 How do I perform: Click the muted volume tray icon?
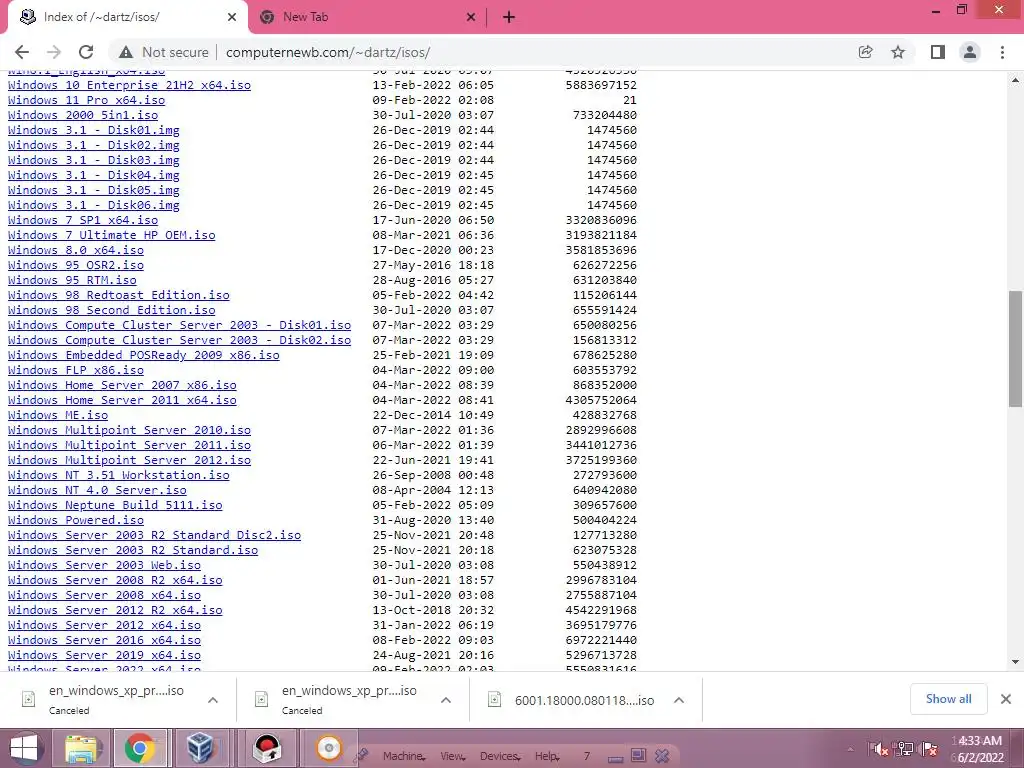coord(879,748)
